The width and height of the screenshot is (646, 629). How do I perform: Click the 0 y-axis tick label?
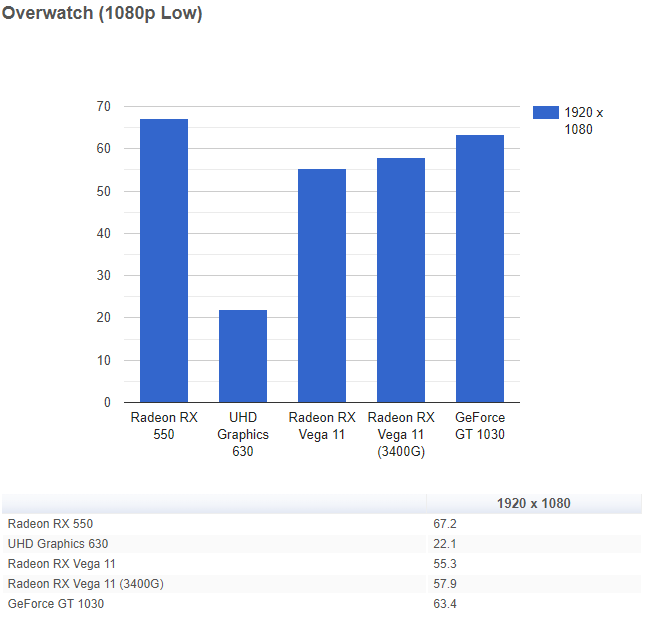pos(108,402)
